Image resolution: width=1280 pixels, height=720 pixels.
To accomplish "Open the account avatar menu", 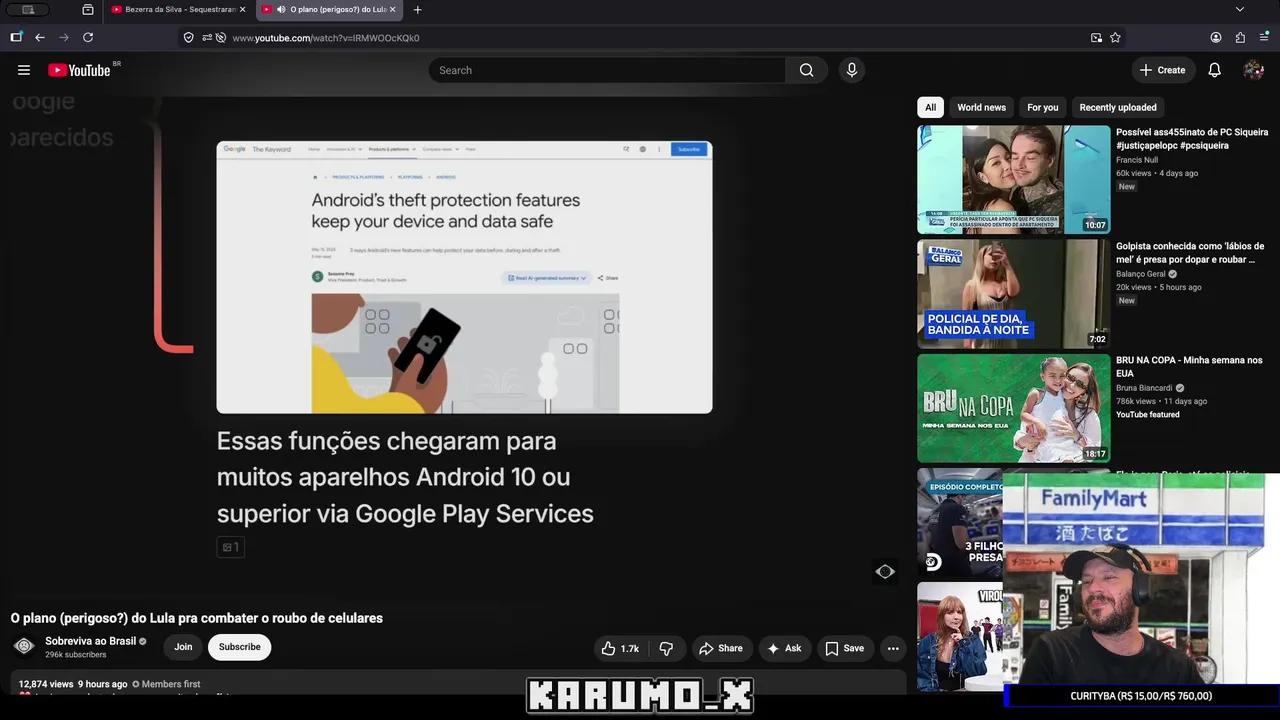I will [1253, 70].
